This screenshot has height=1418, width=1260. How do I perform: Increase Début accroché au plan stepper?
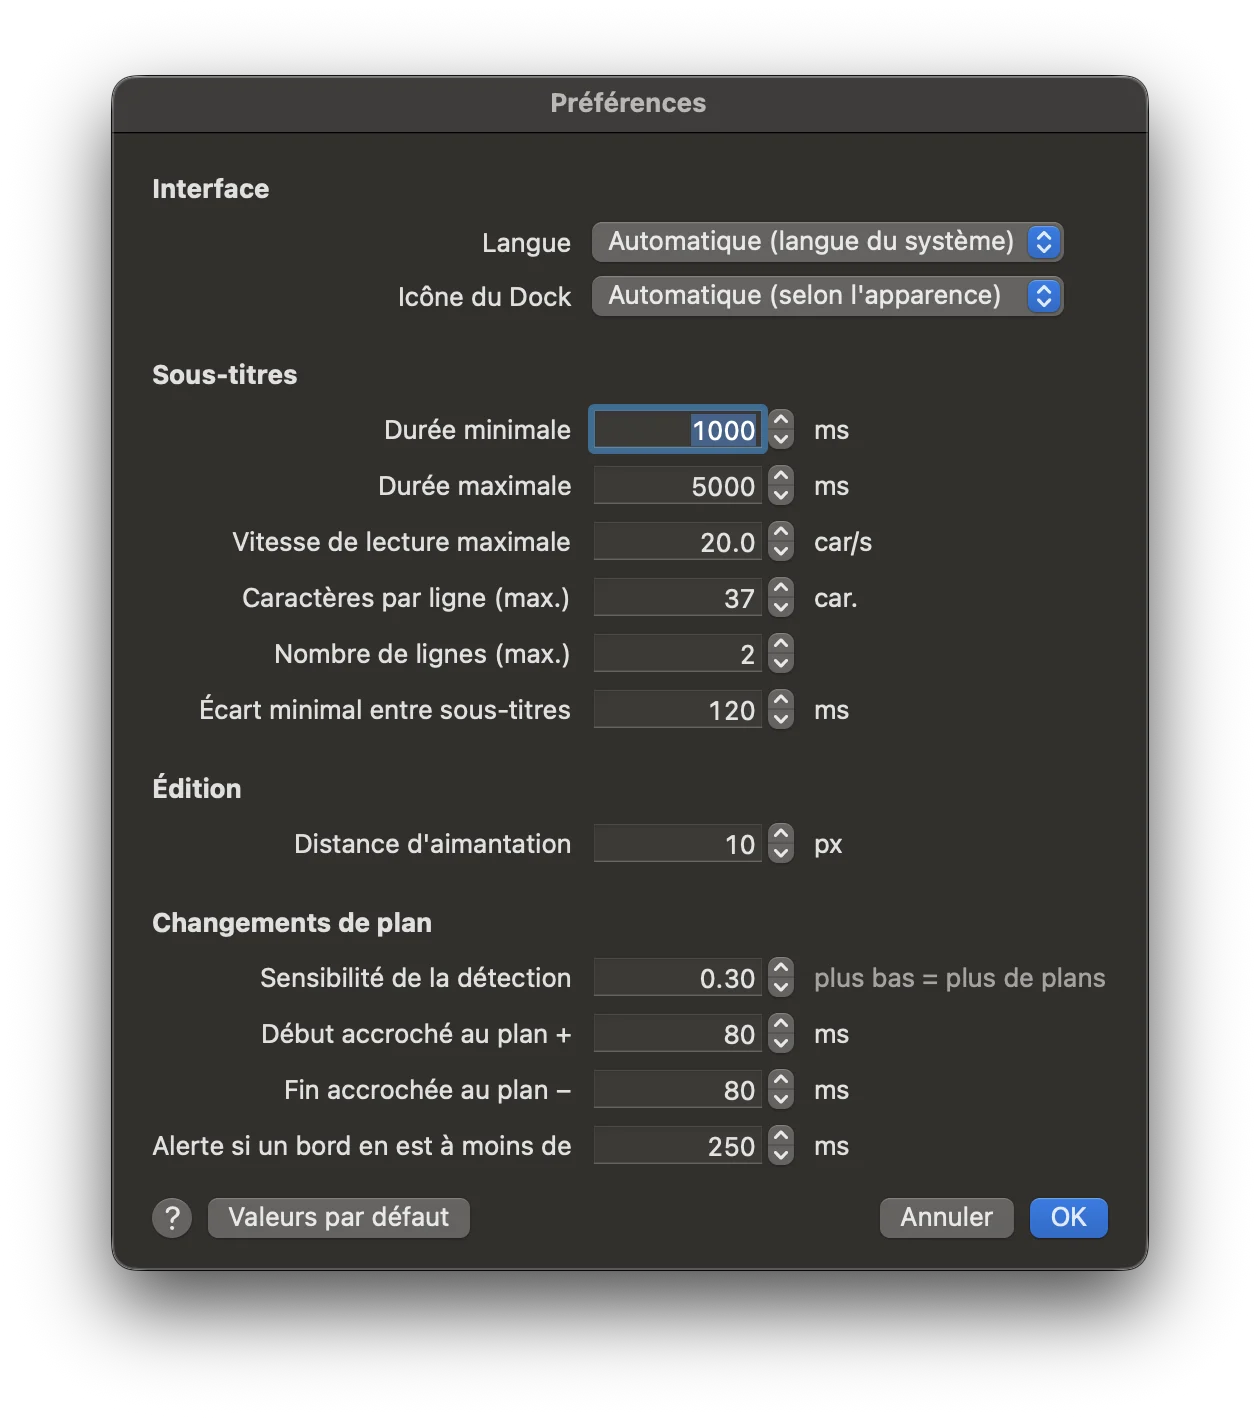[782, 1025]
